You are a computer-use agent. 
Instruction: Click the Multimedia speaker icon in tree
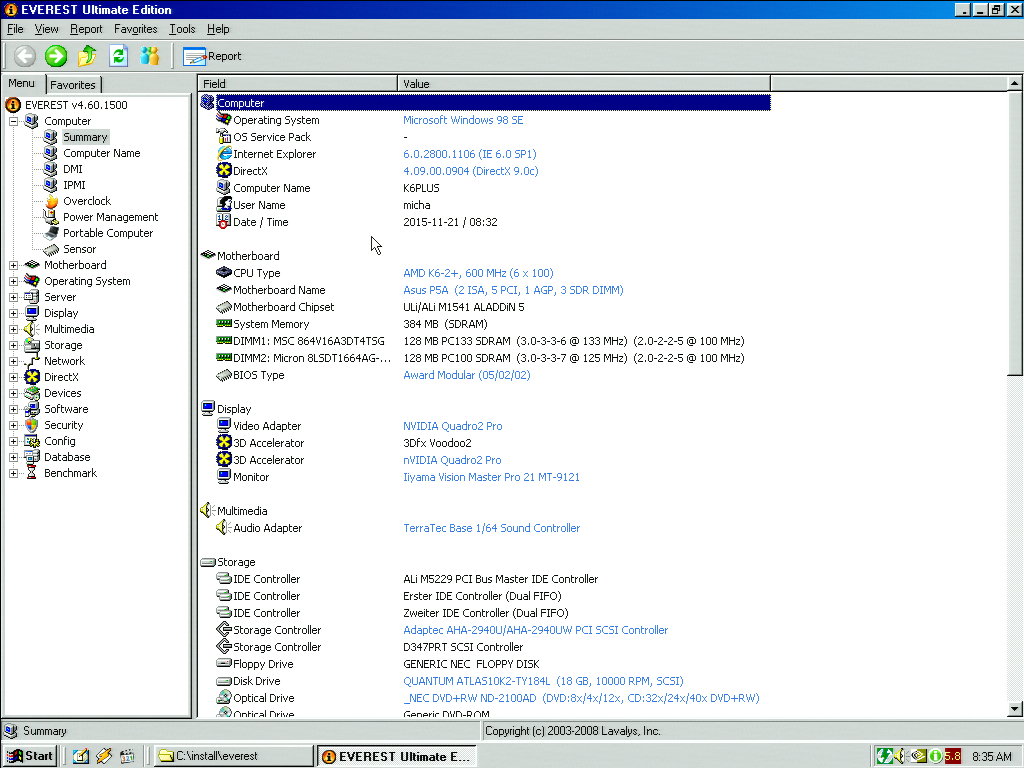coord(31,329)
